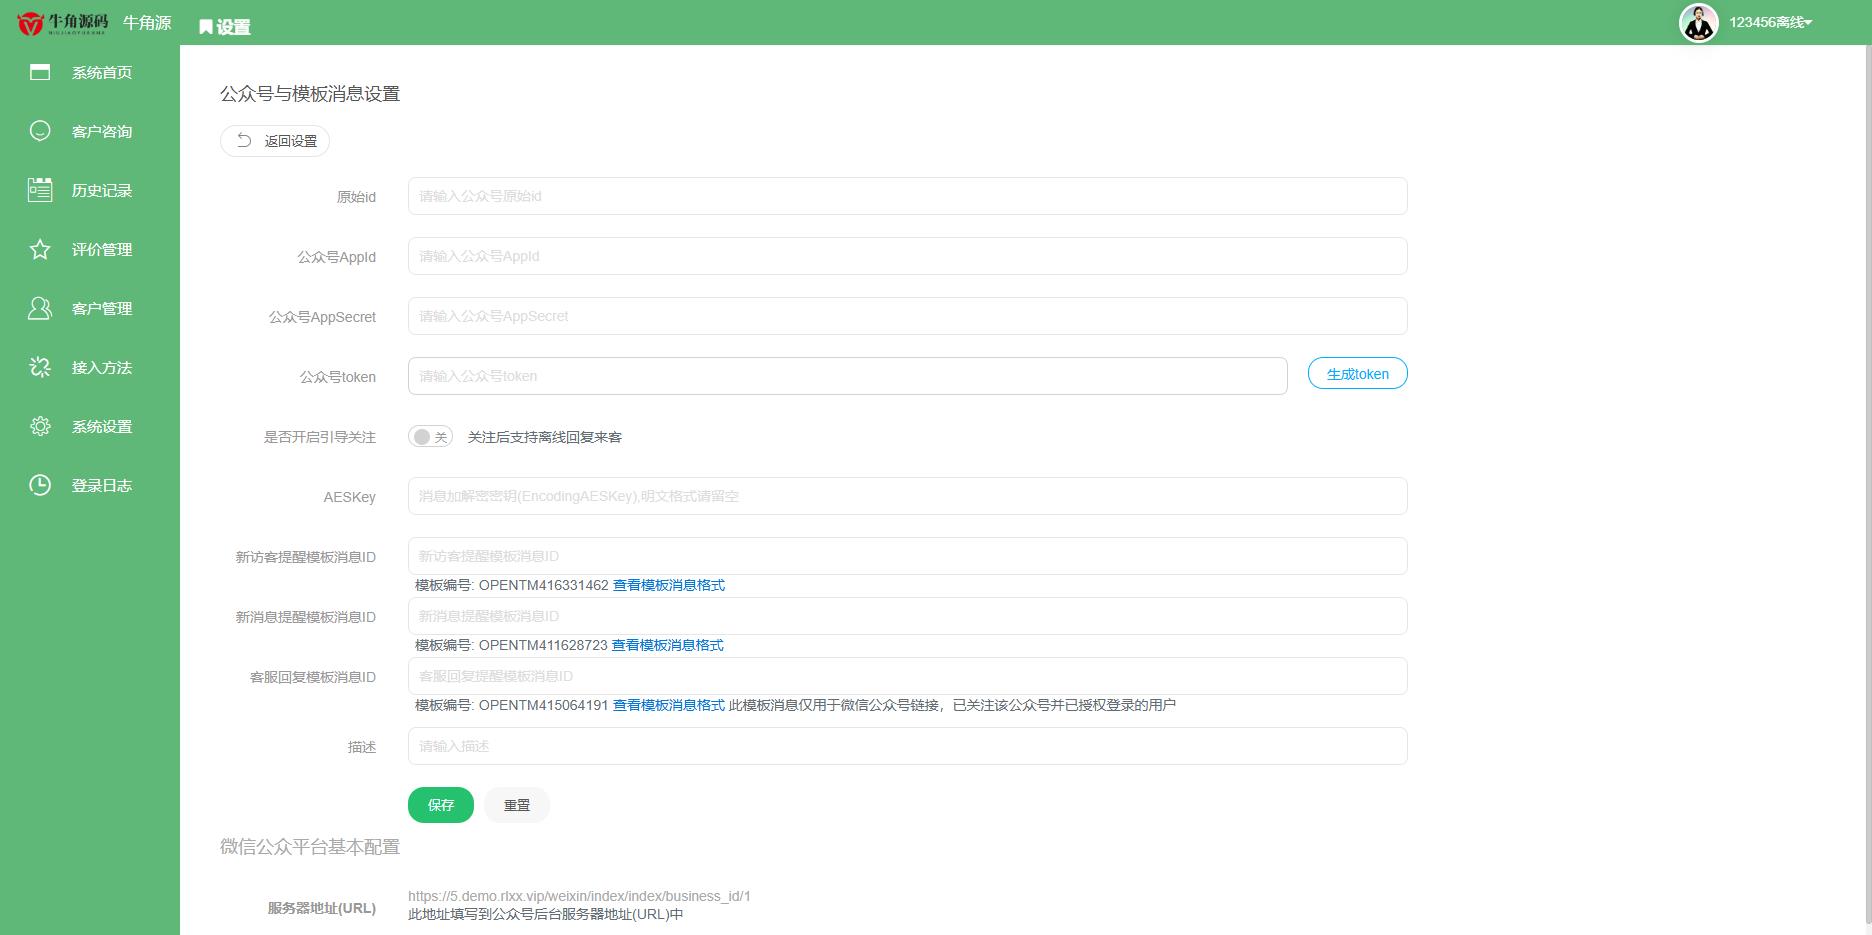
Task: Focus the 新消息提醒模板消息ID input
Action: coord(907,616)
